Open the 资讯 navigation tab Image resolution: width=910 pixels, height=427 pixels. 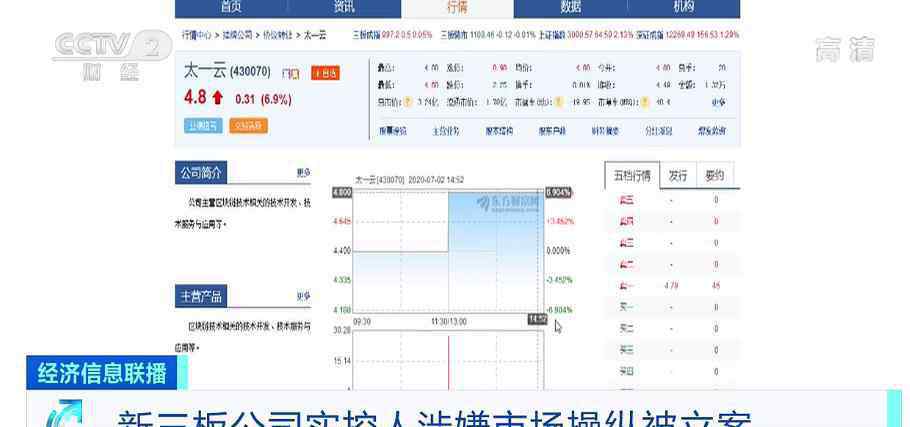(x=344, y=8)
